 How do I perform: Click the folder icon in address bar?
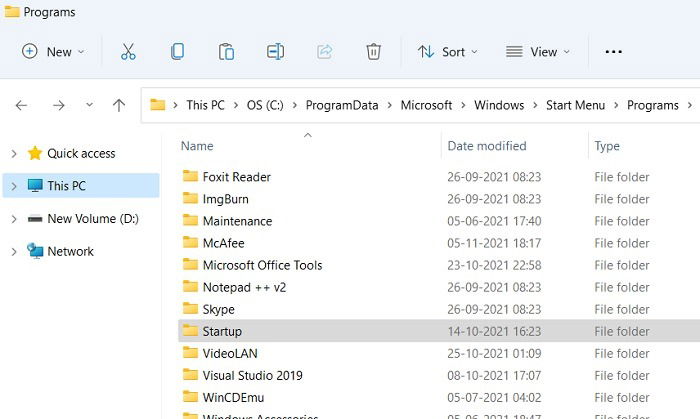(157, 105)
